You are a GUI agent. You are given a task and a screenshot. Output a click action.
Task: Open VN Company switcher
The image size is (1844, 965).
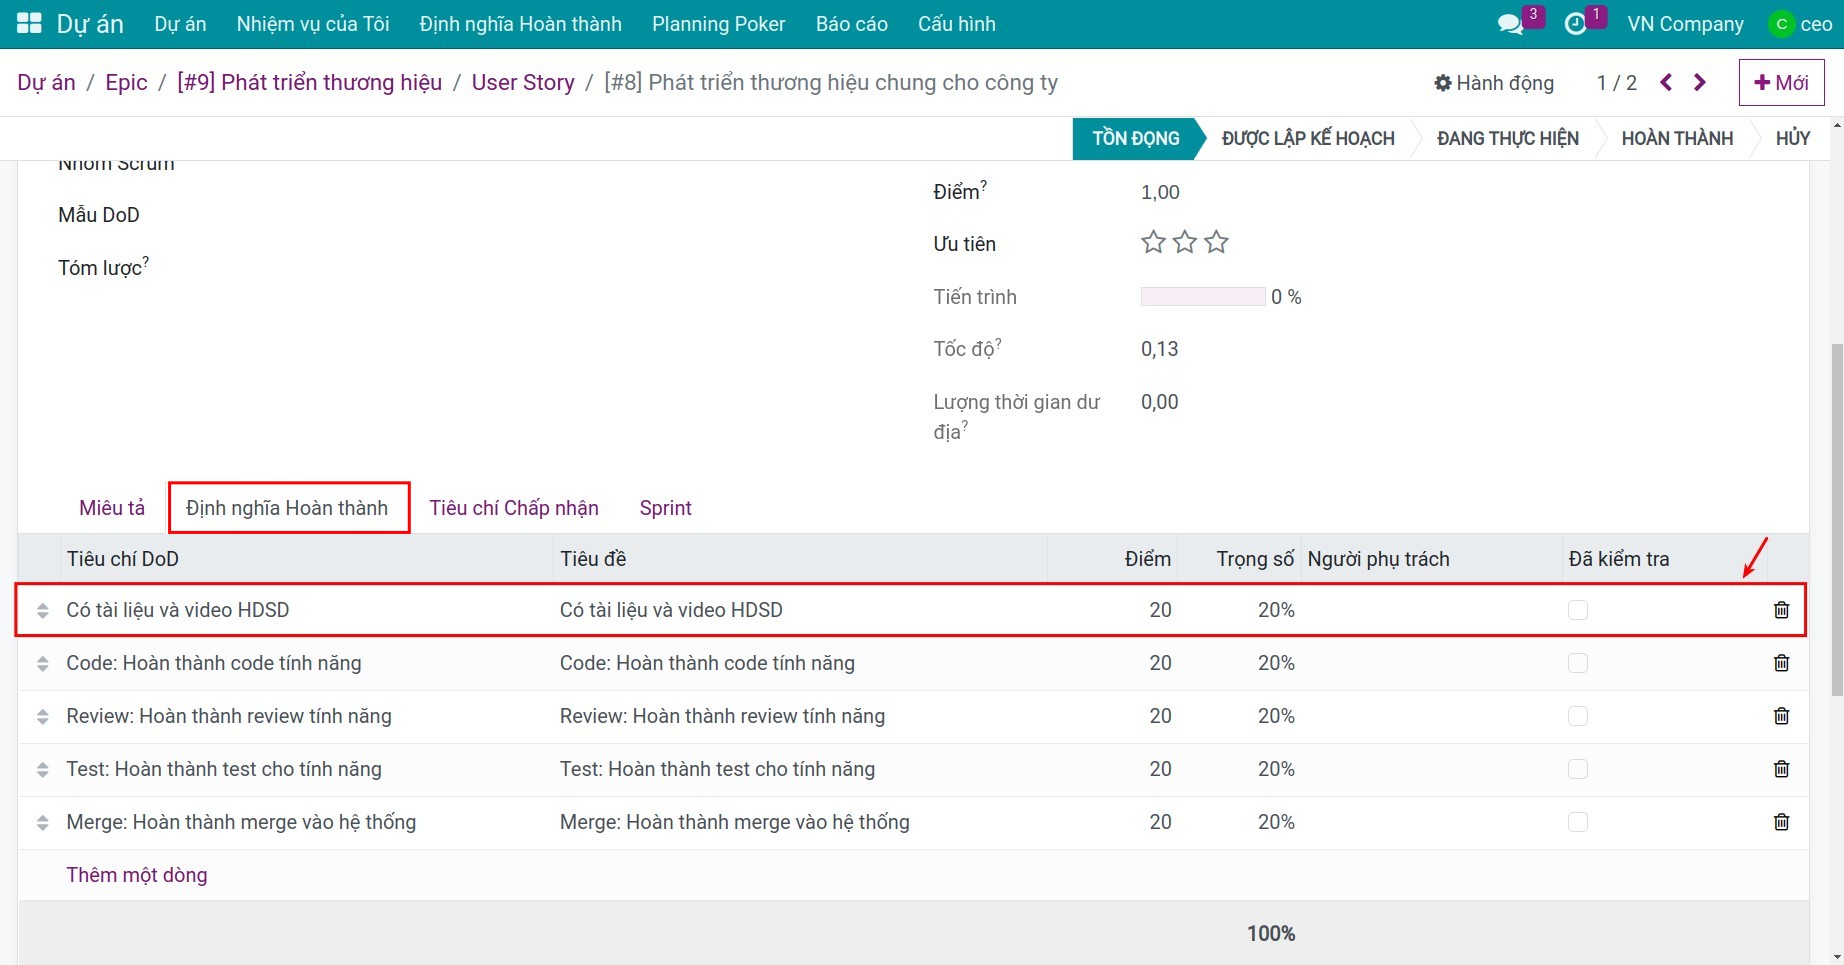(x=1685, y=24)
